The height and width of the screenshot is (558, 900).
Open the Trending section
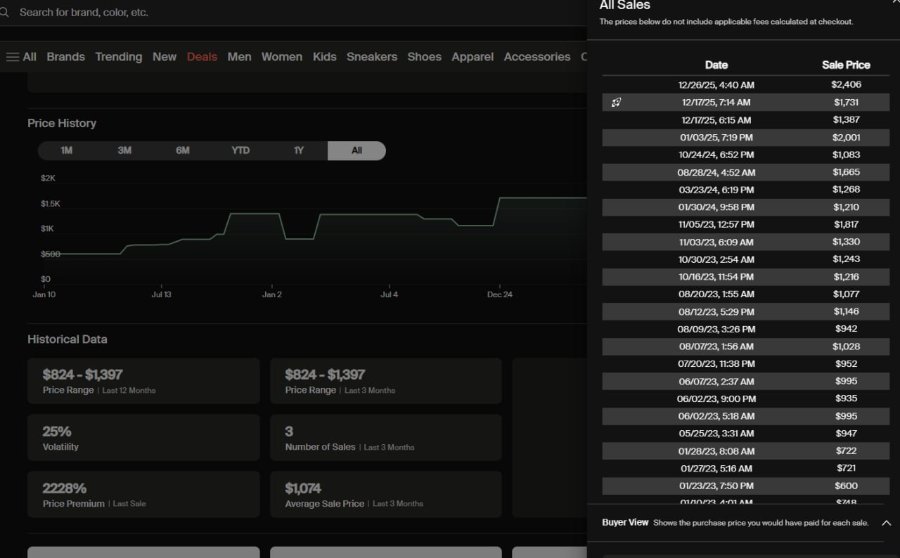point(119,57)
